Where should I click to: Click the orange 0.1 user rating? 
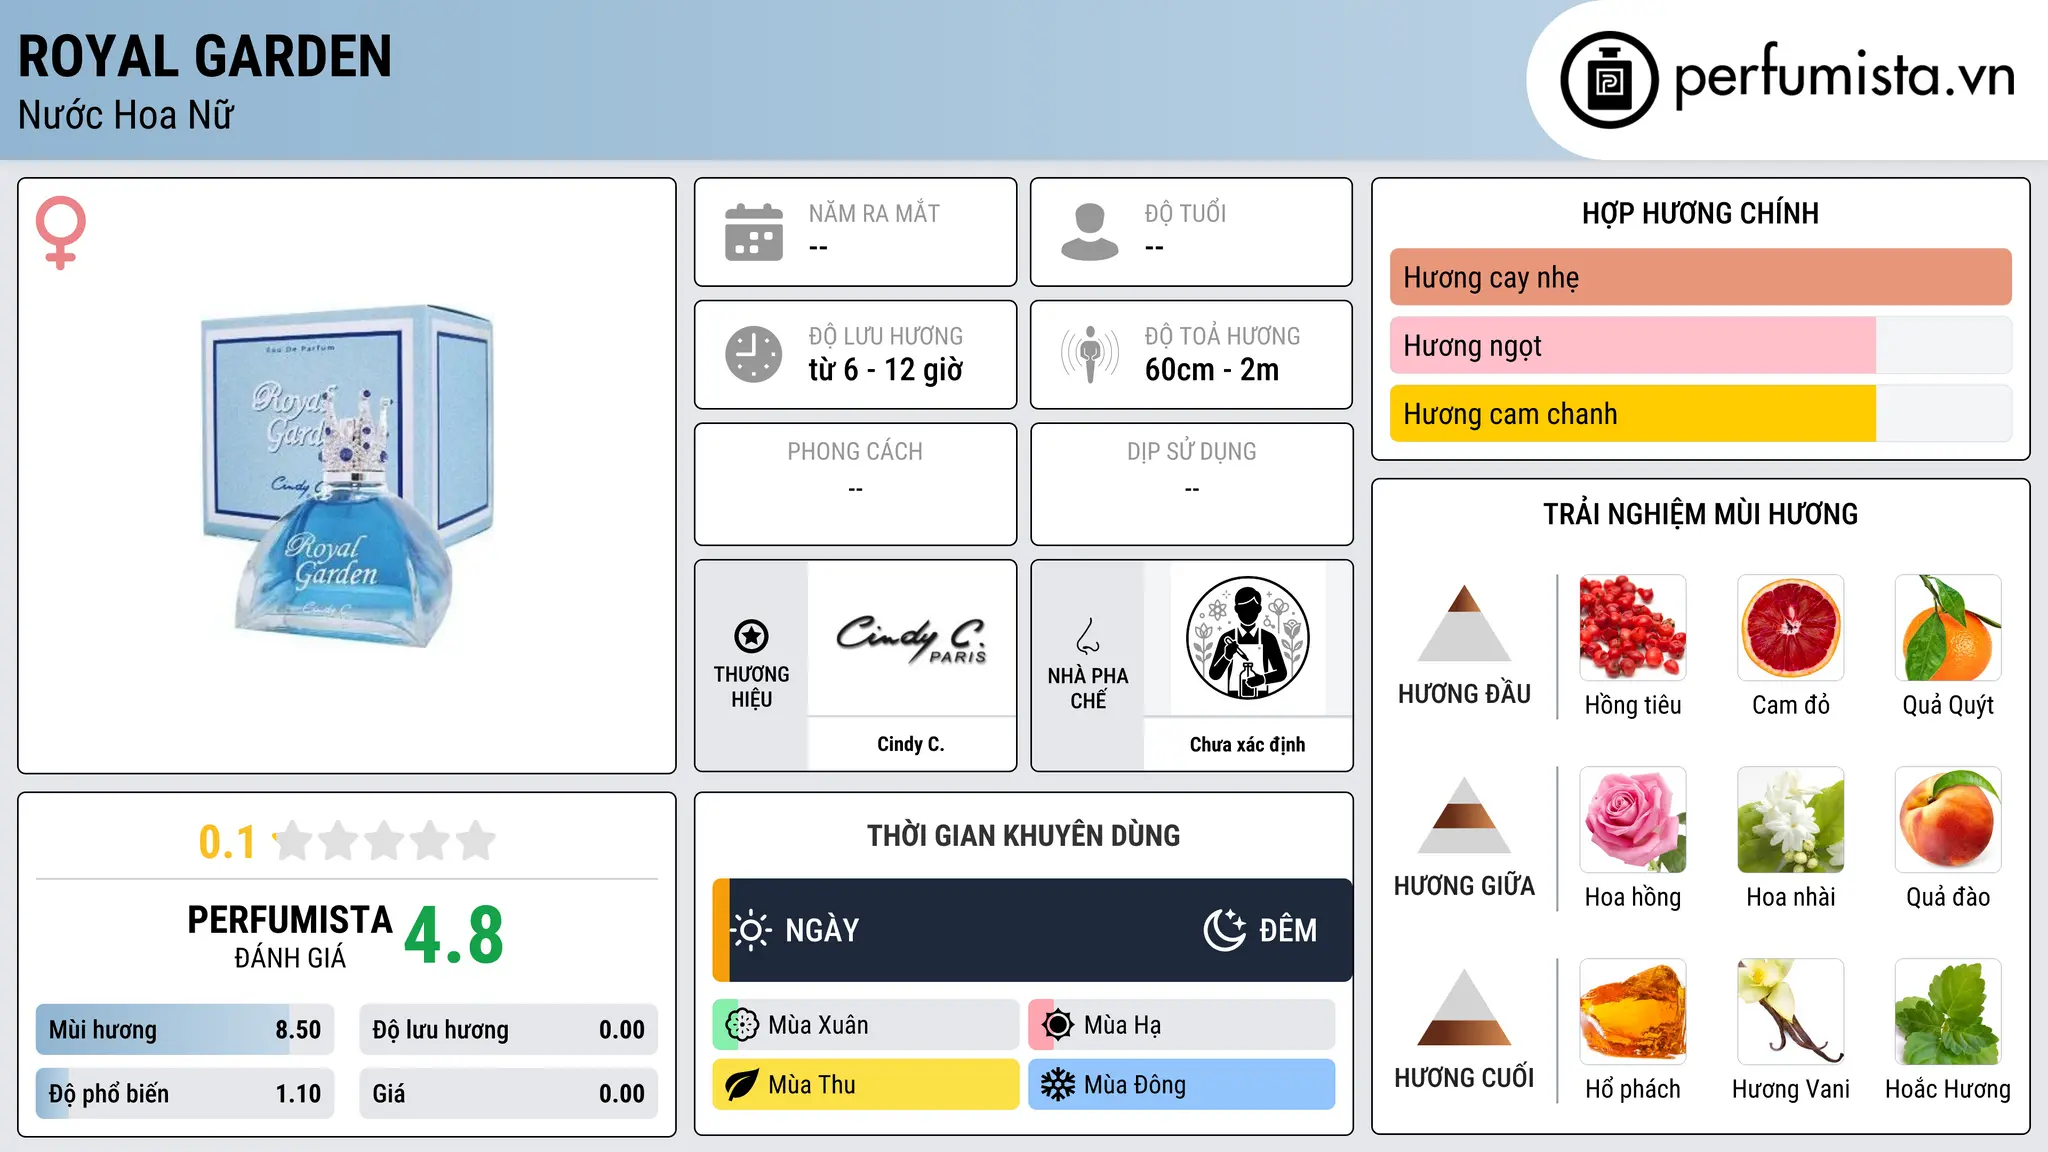(x=227, y=842)
